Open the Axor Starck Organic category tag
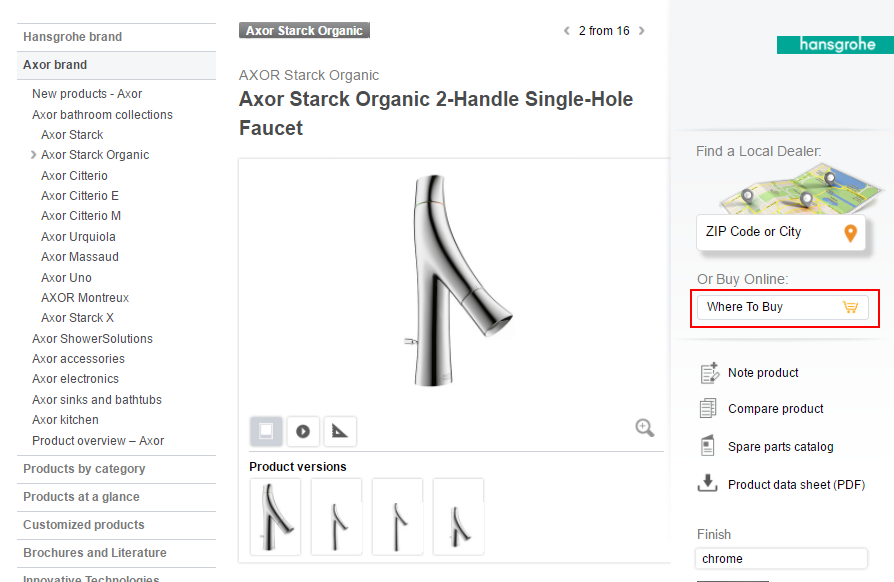Image resolution: width=894 pixels, height=582 pixels. tap(304, 31)
